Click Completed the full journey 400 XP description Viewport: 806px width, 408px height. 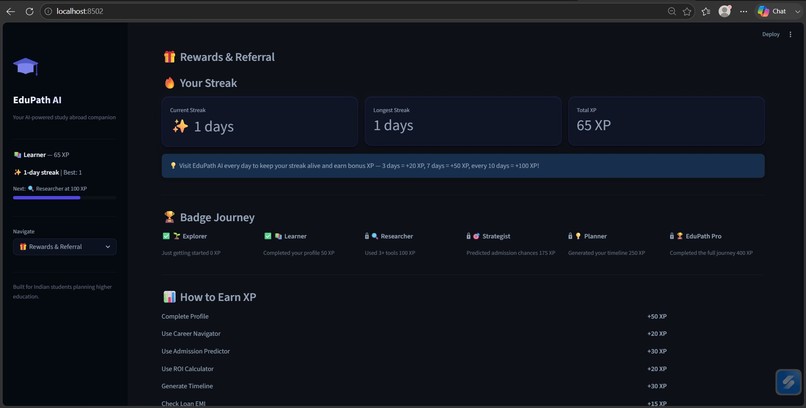pyautogui.click(x=711, y=253)
